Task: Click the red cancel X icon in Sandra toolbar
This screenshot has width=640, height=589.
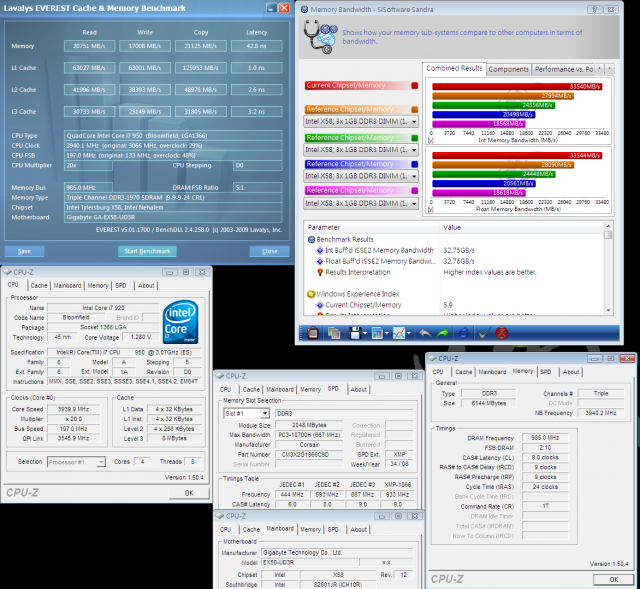Action: 502,333
